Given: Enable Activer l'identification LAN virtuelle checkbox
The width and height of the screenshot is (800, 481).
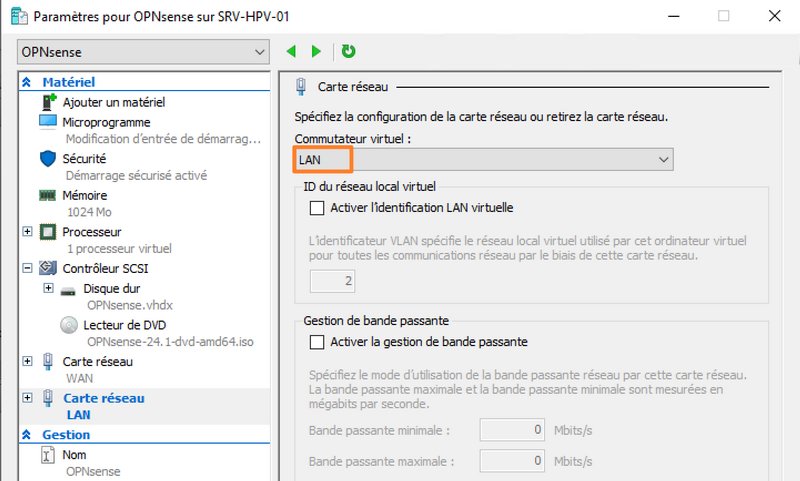Looking at the screenshot, I should click(317, 208).
